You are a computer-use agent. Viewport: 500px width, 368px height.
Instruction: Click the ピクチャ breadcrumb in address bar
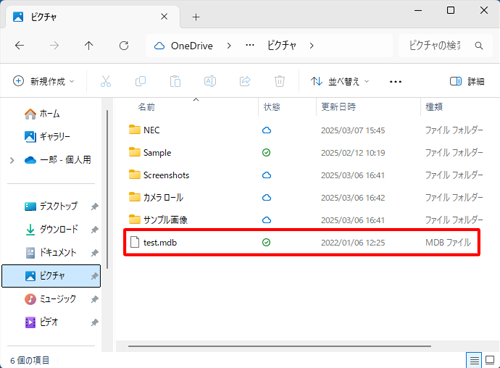coord(282,46)
